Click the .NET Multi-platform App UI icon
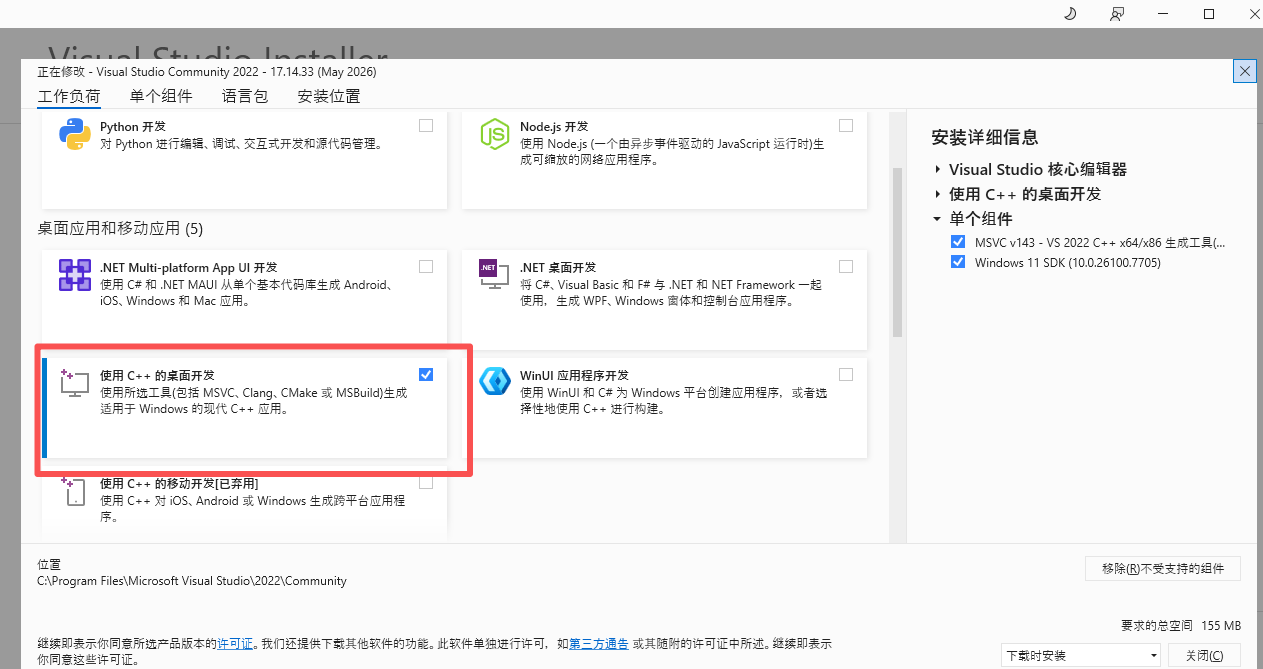Viewport: 1263px width, 669px height. [x=75, y=275]
